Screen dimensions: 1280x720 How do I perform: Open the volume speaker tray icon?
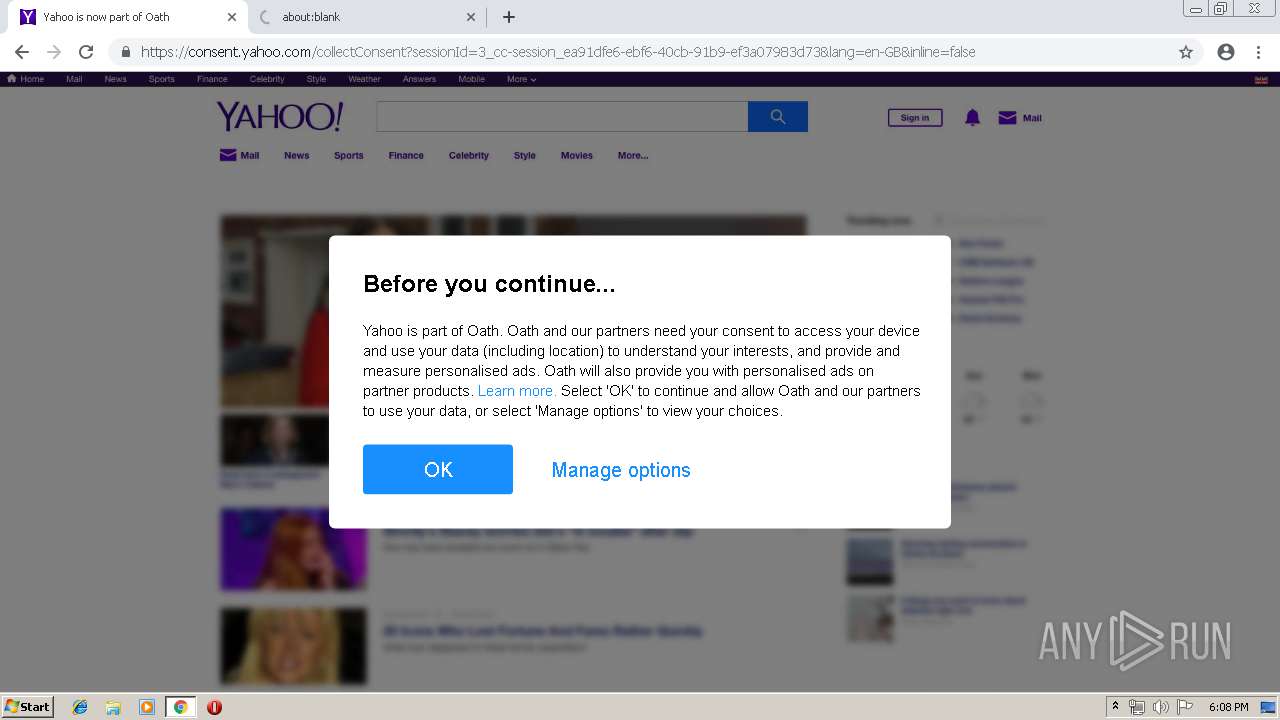tap(1160, 707)
